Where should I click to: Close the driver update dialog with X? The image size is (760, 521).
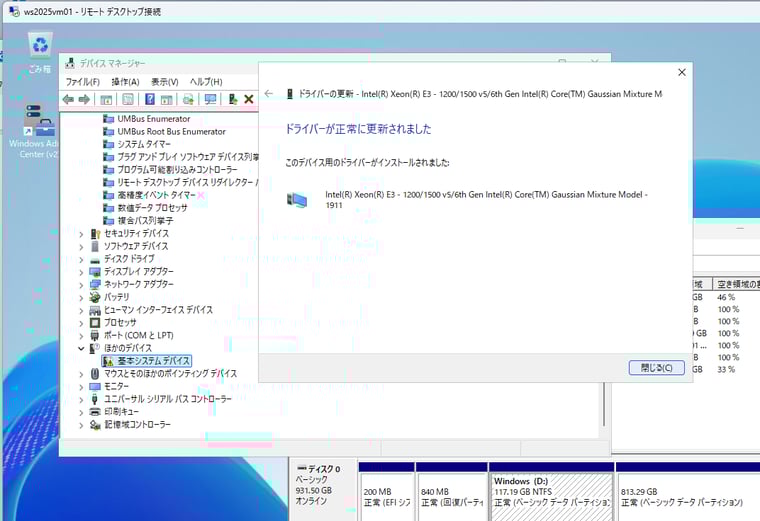tap(681, 72)
